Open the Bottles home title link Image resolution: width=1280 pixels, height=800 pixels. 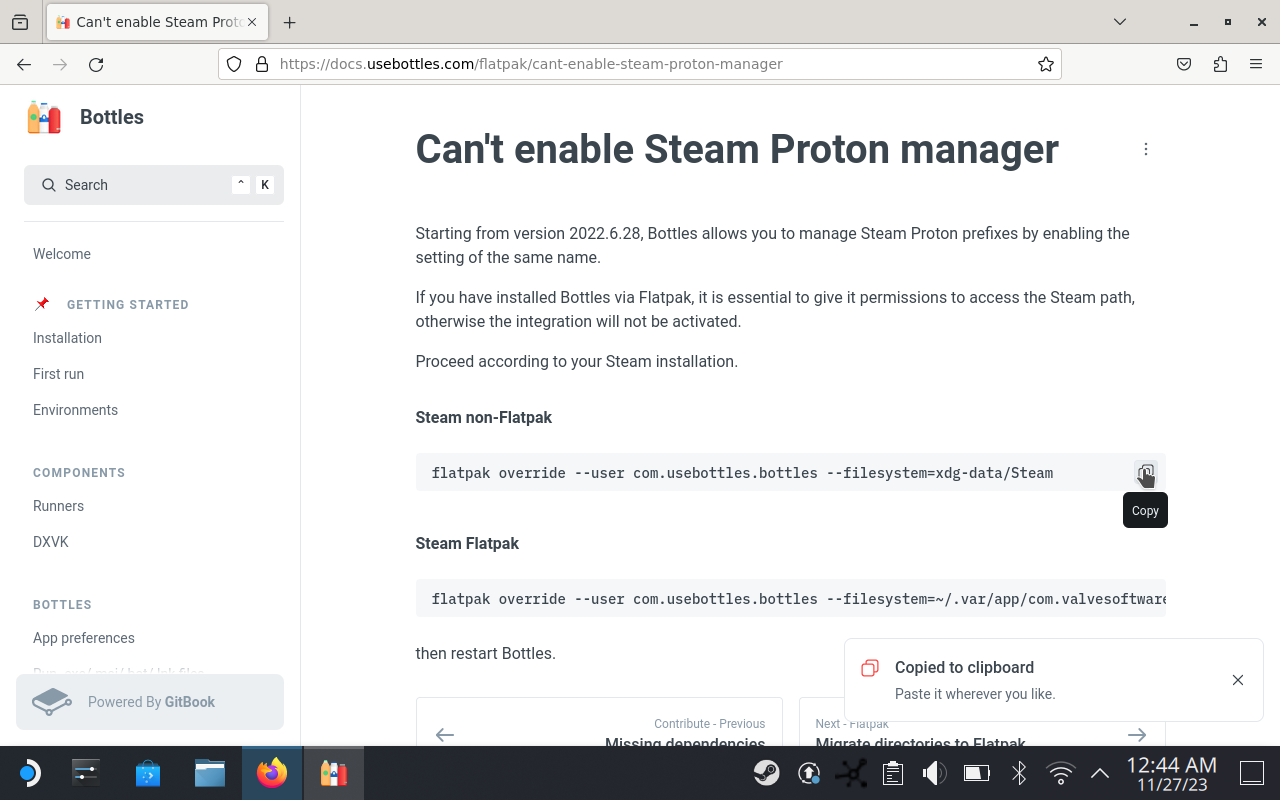click(x=112, y=117)
